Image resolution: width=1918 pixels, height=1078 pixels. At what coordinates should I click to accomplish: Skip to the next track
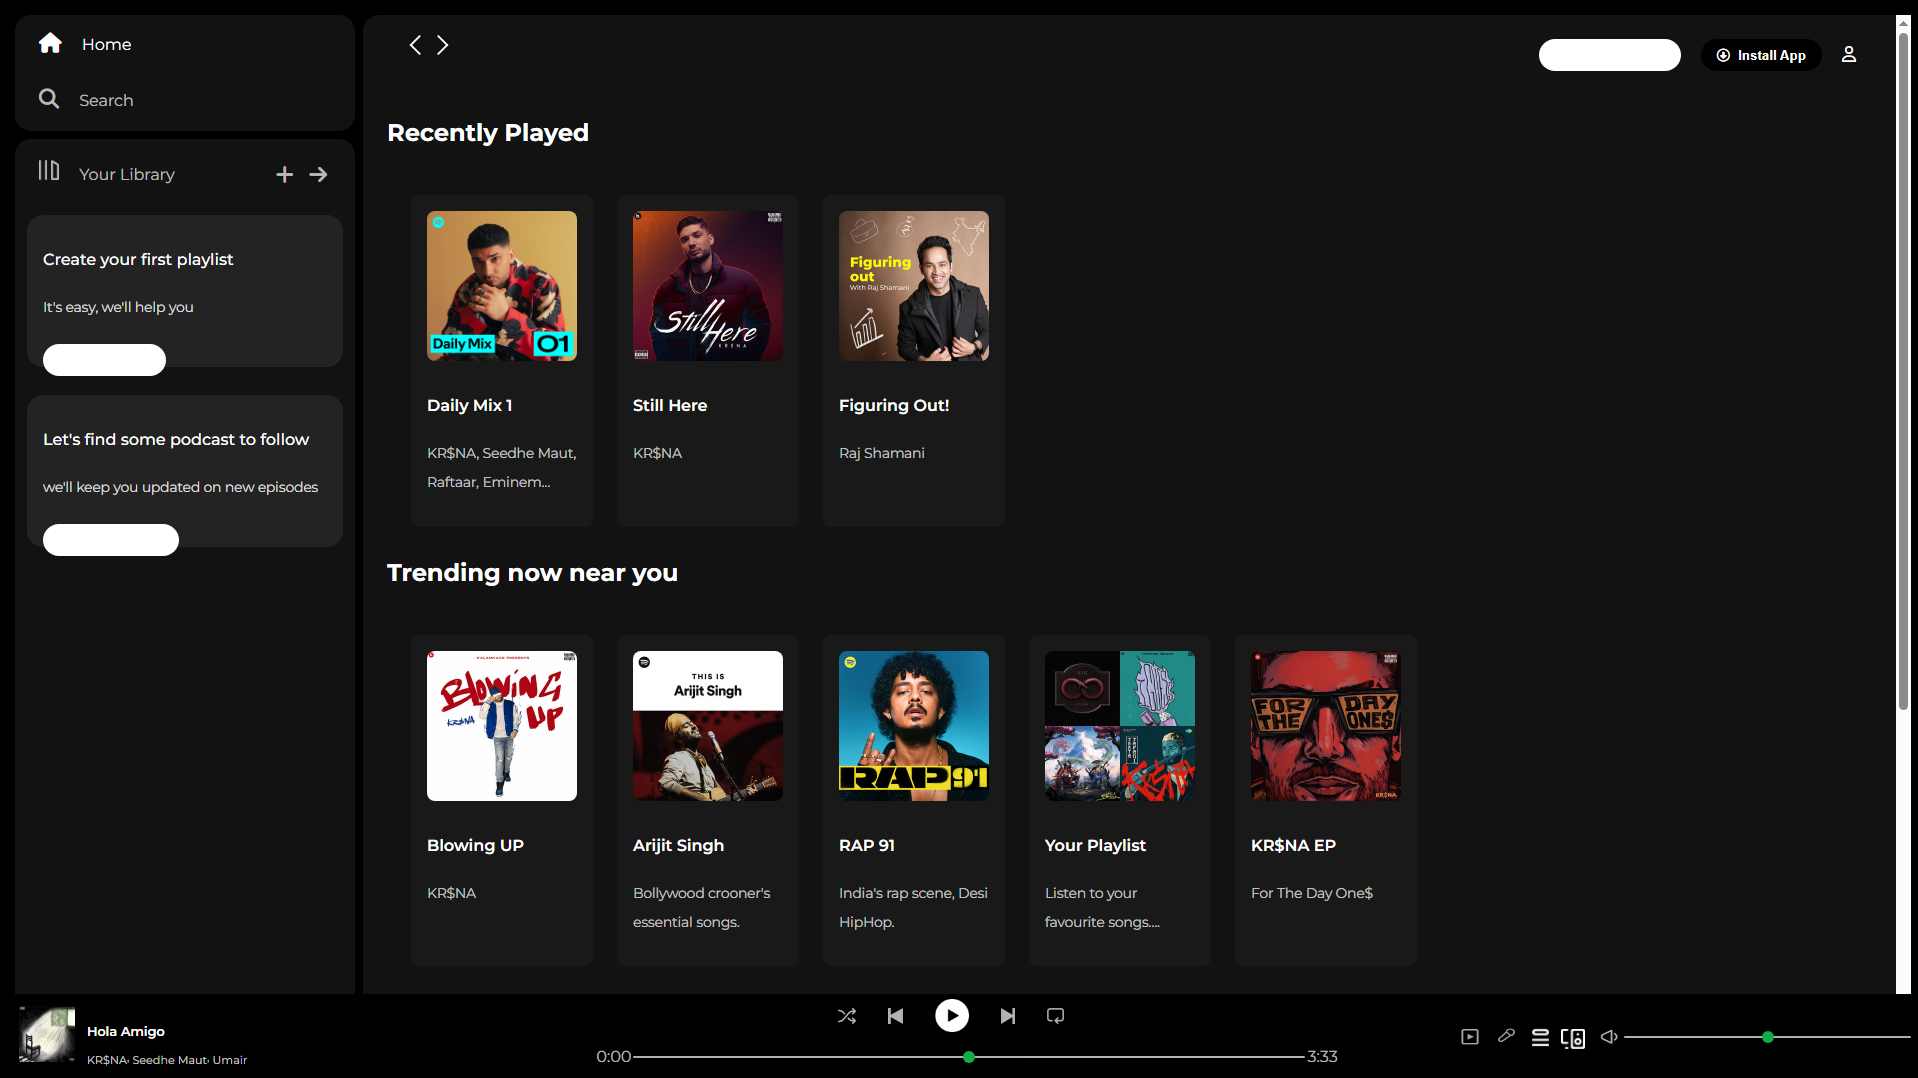[x=1008, y=1016]
